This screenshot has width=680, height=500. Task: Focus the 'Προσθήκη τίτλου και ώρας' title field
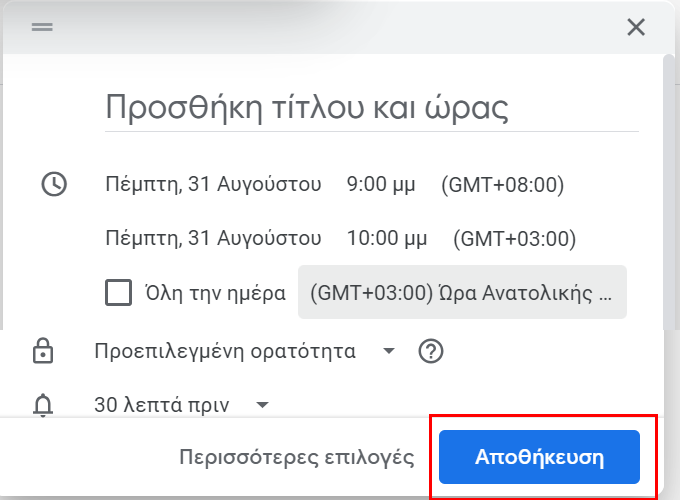point(371,108)
